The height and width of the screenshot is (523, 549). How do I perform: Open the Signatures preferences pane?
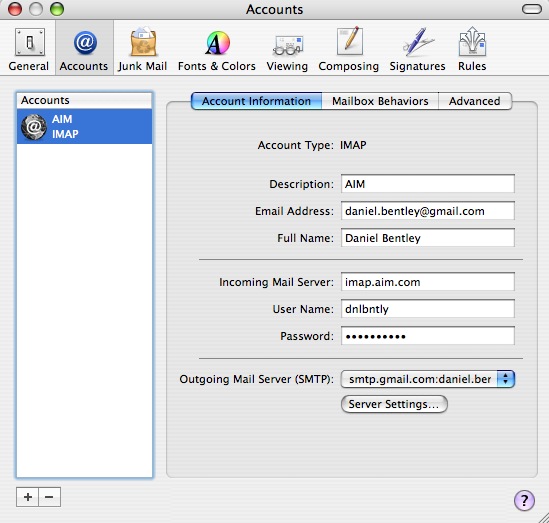417,49
